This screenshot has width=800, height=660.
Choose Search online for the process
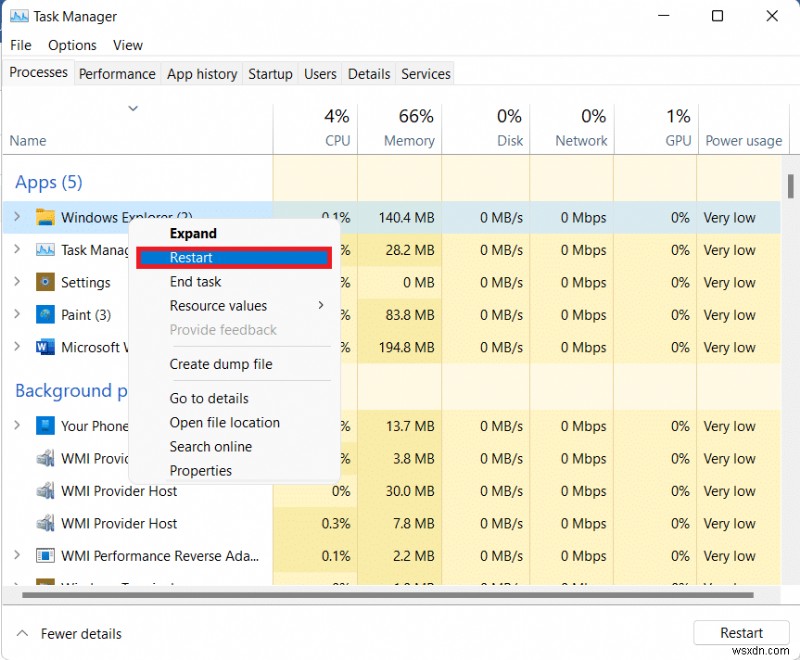[210, 447]
